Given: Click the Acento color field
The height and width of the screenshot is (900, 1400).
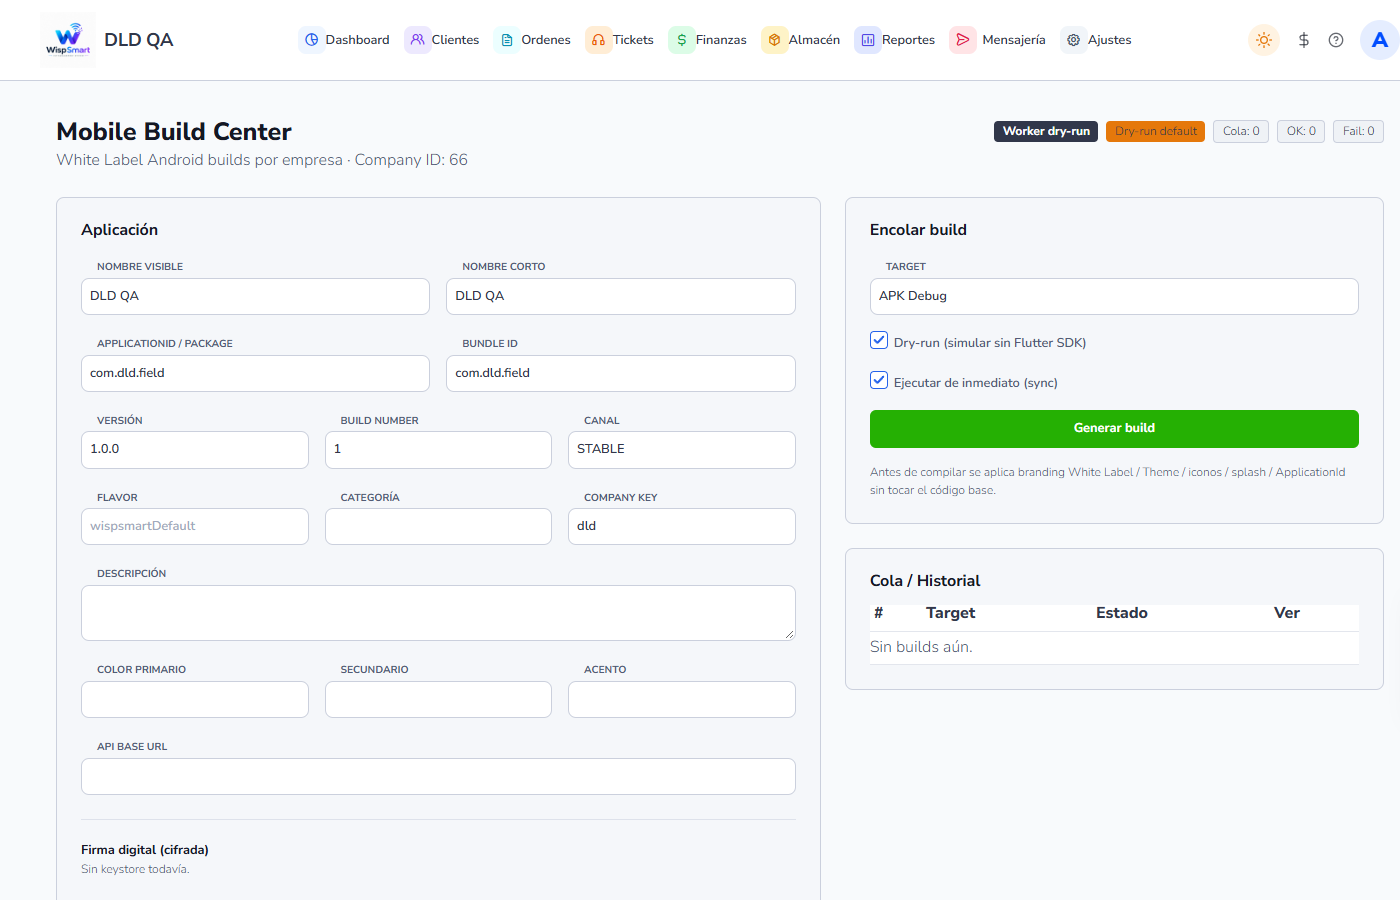Looking at the screenshot, I should click(x=682, y=699).
